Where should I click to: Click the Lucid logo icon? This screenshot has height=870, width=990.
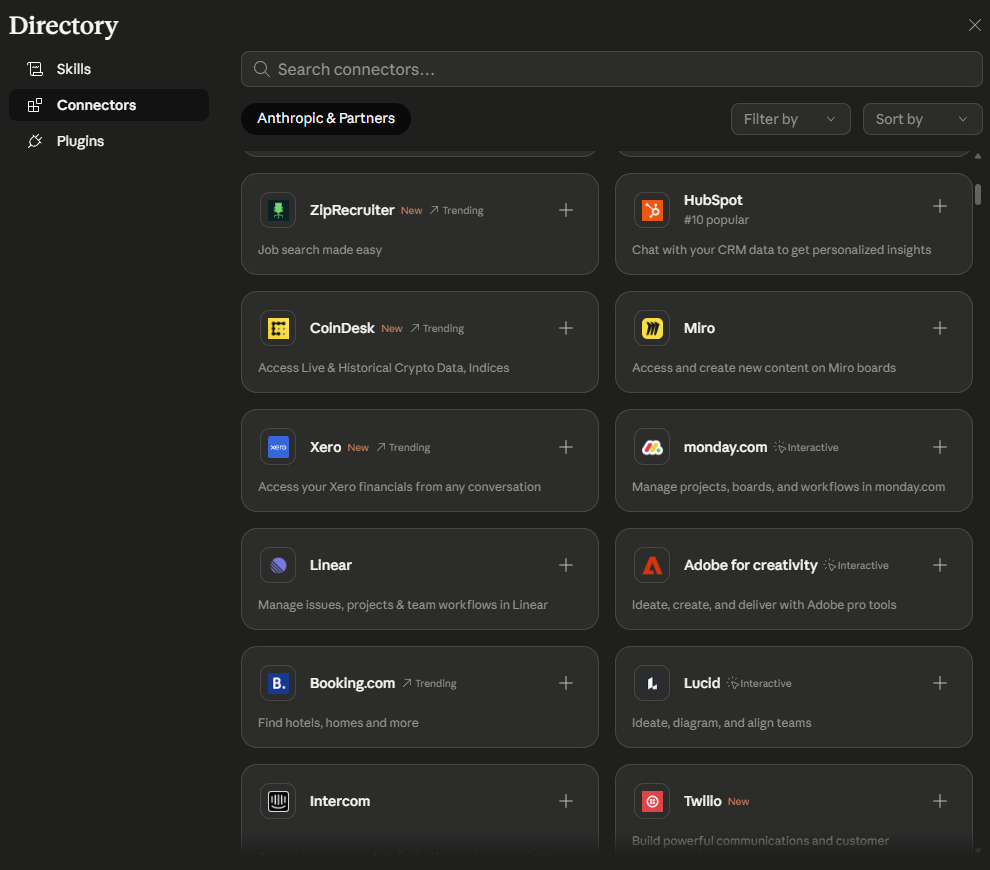coord(652,683)
